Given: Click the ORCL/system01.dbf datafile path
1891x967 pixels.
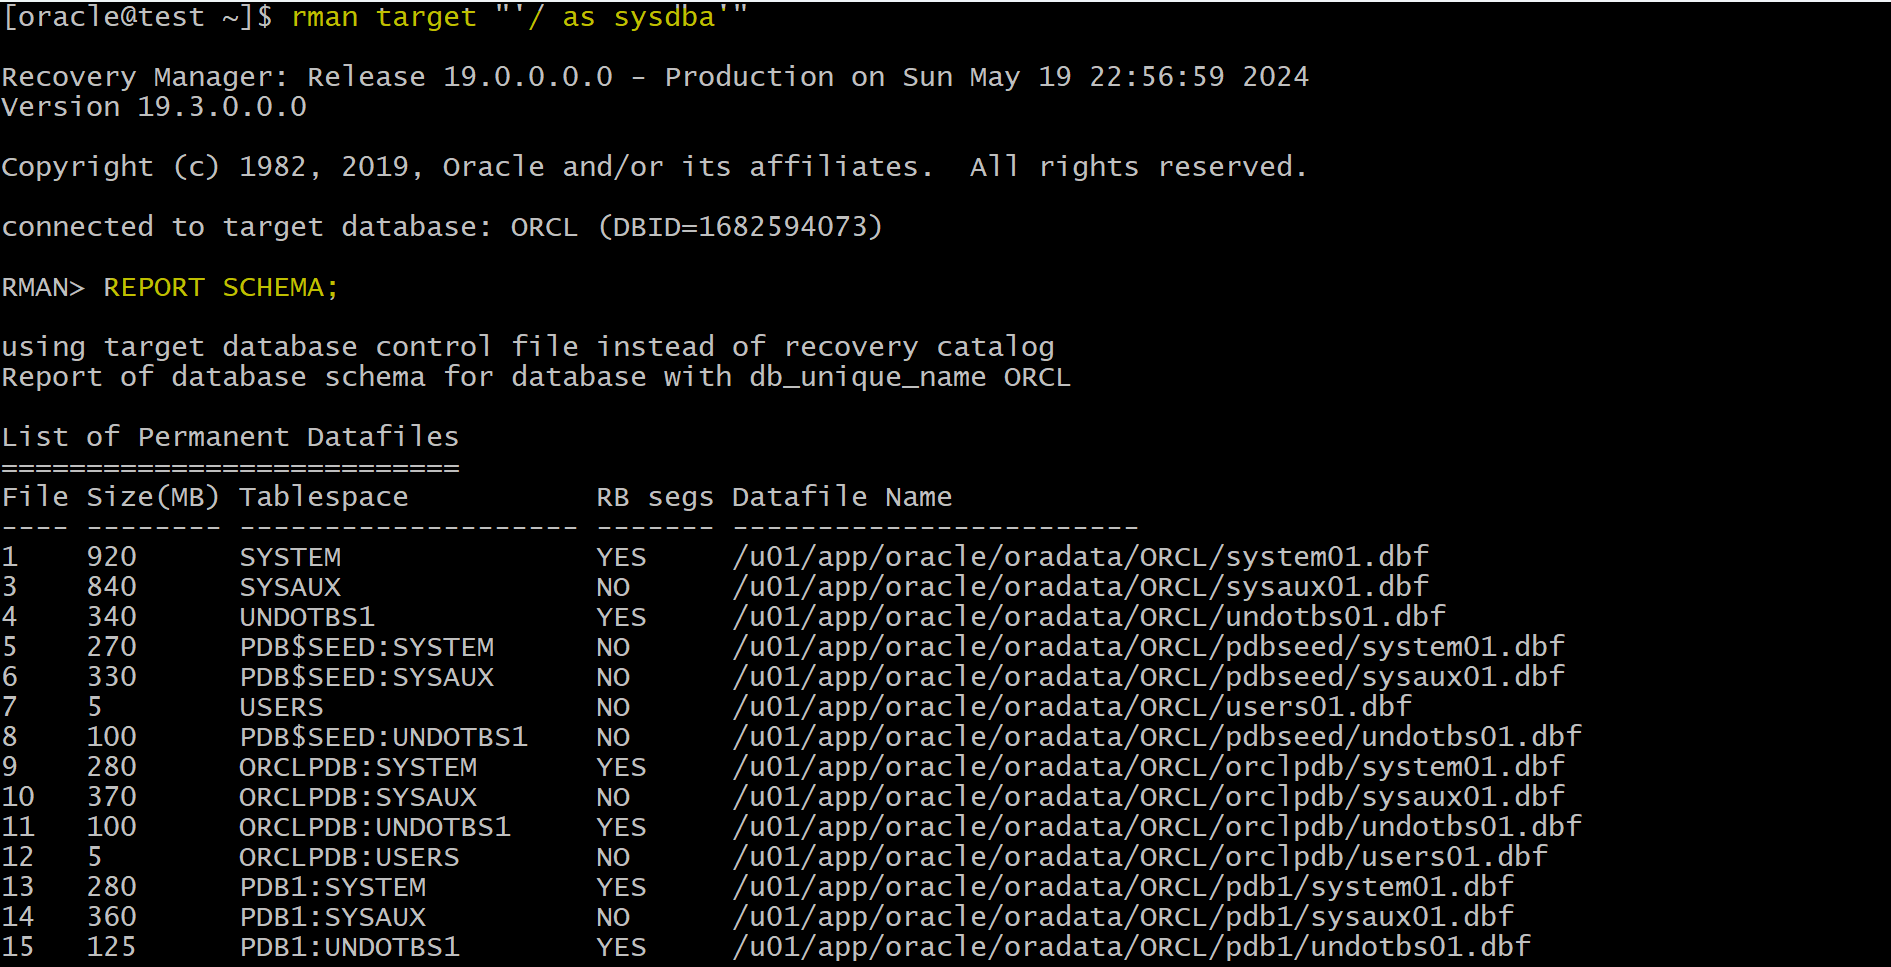Looking at the screenshot, I should click(x=1080, y=557).
